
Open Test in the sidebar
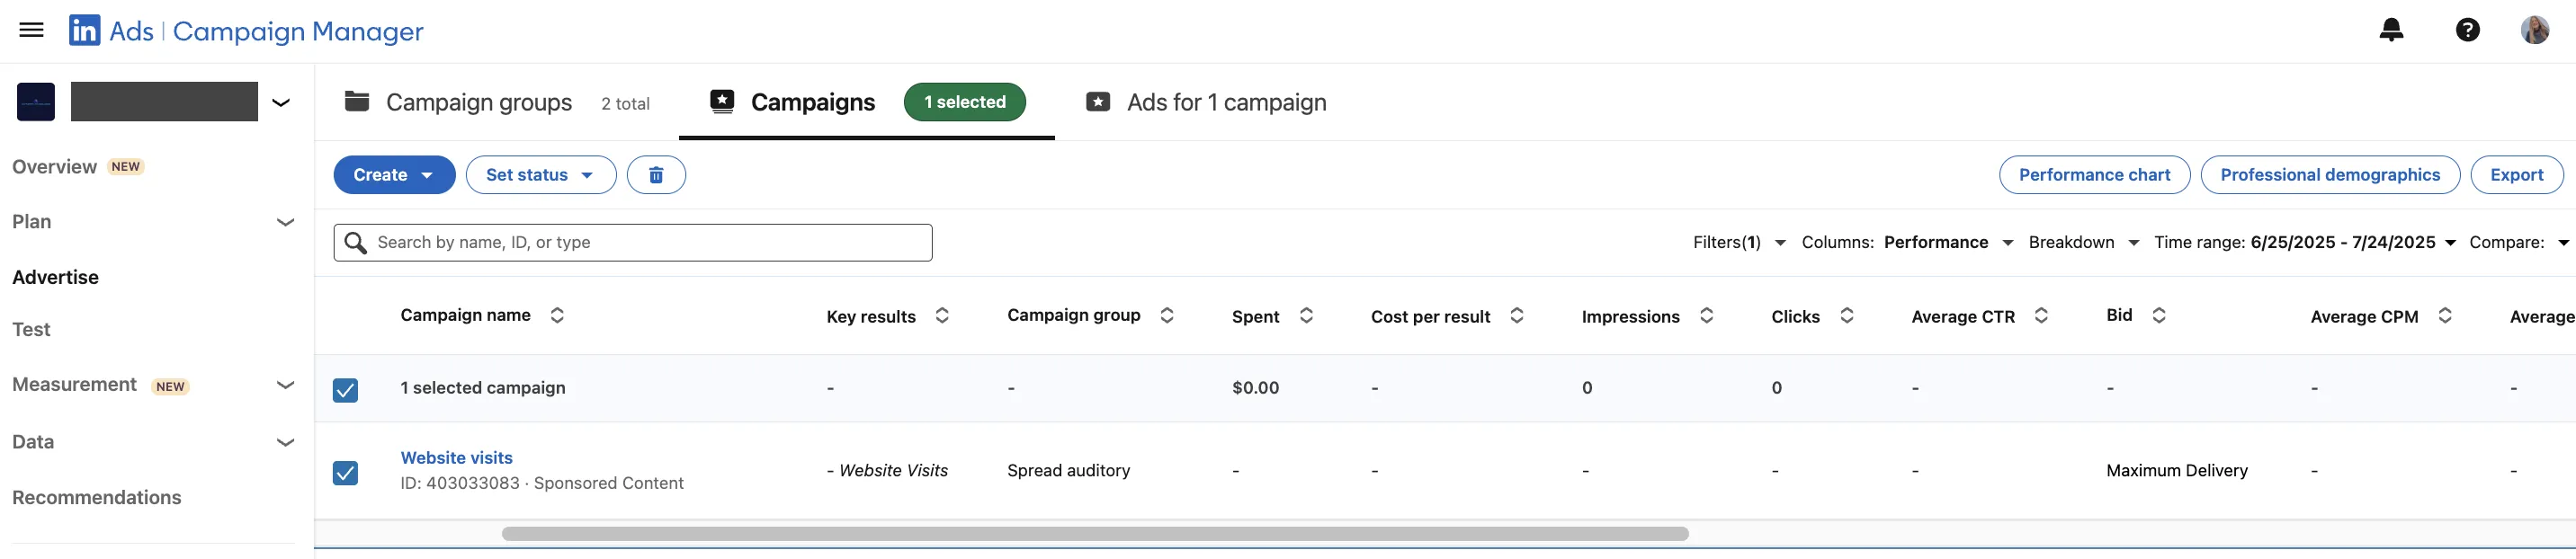tap(31, 329)
